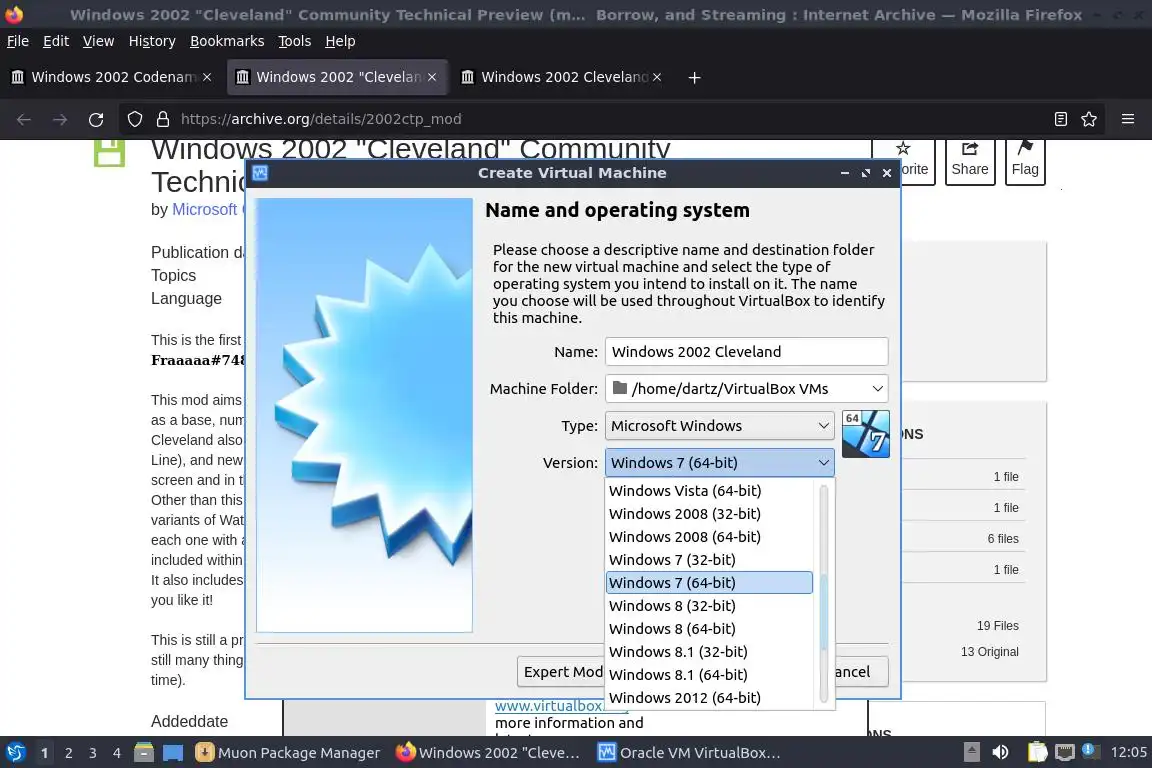Click the green floppy software icon
Viewport: 1152px width, 768px height.
coord(109,152)
